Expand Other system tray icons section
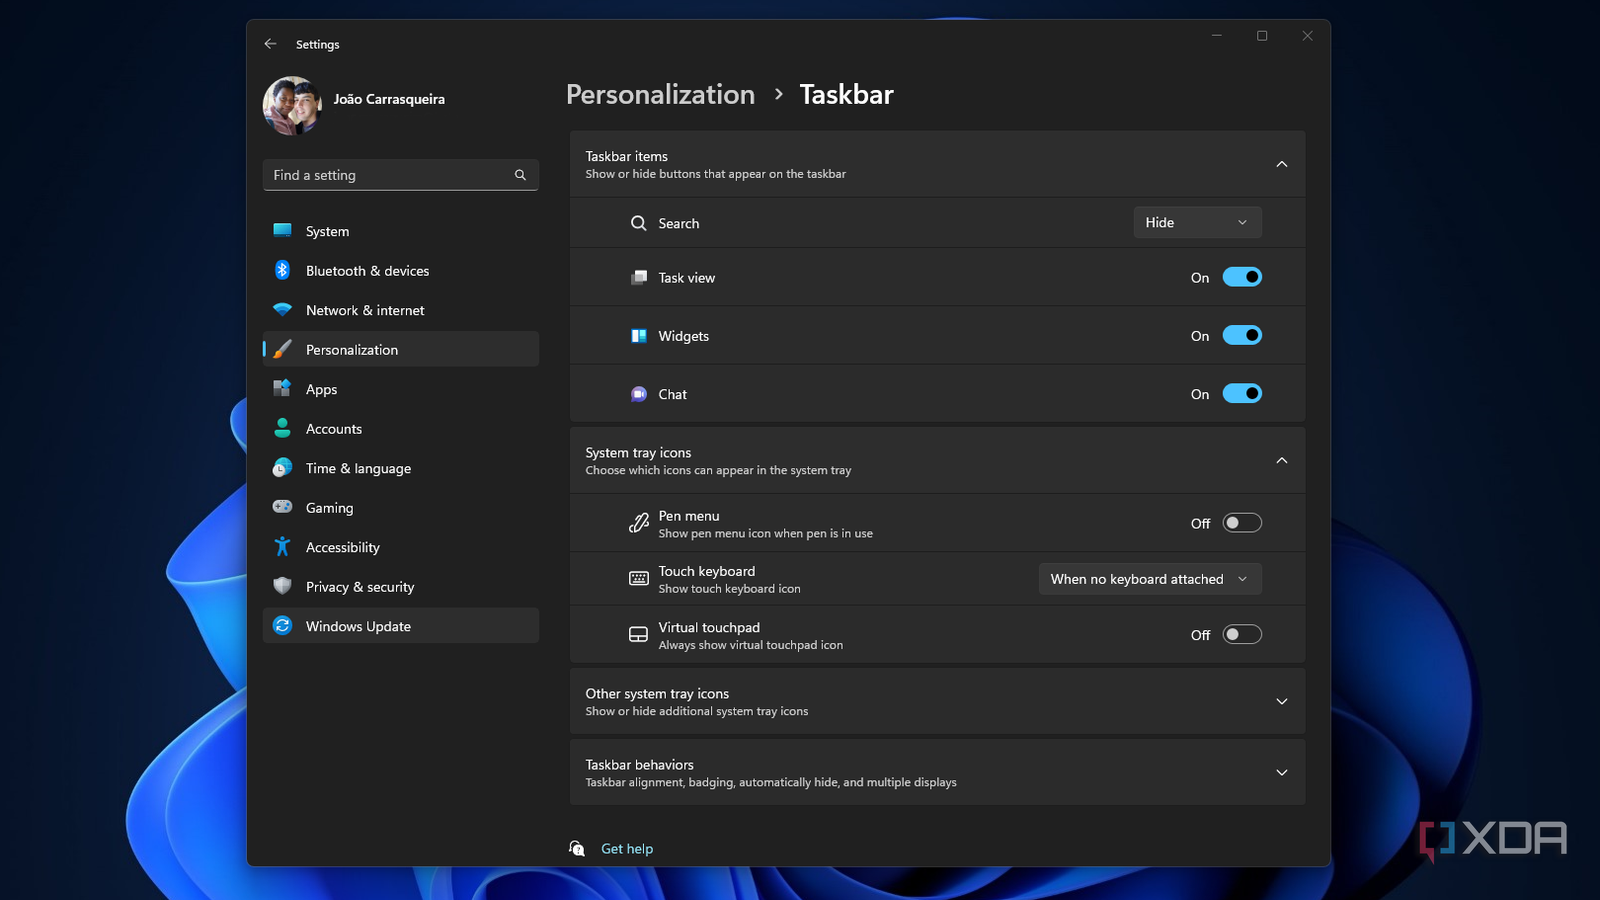Screen dimensions: 1600x900 (1281, 701)
